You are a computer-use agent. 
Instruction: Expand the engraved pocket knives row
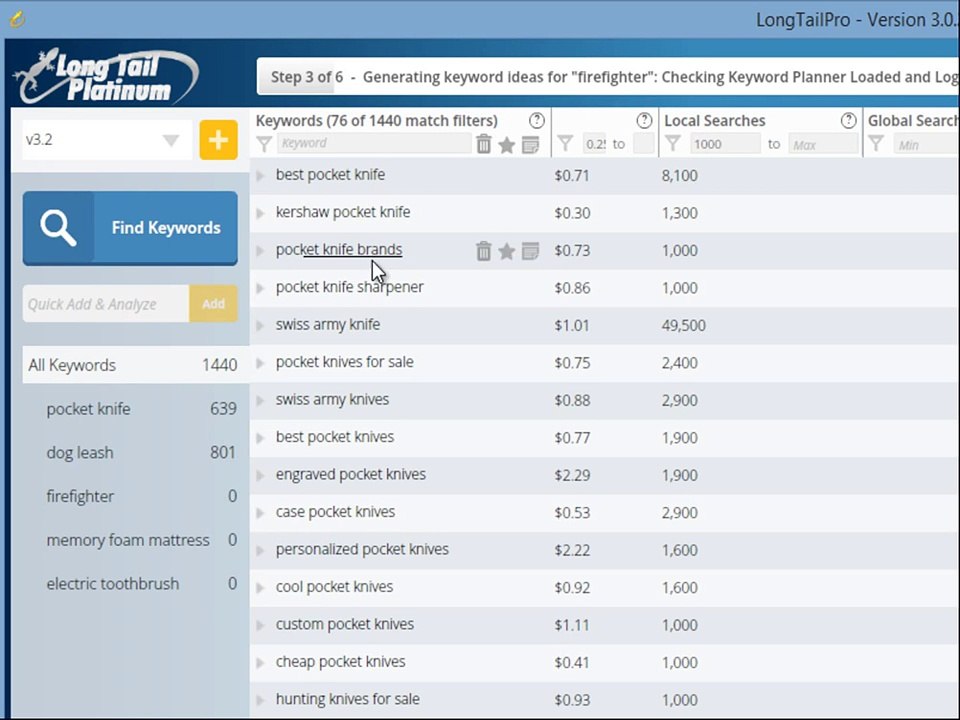[x=260, y=475]
